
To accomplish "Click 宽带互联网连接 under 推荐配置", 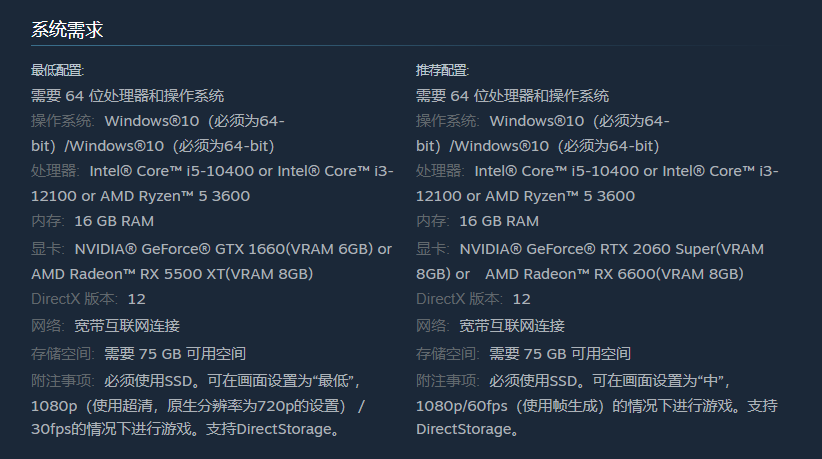I will [512, 326].
